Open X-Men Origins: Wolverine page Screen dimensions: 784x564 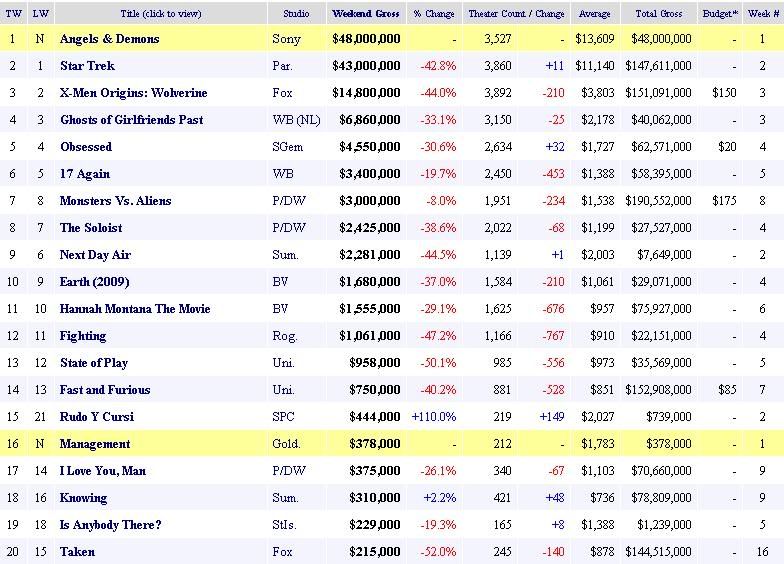click(133, 93)
